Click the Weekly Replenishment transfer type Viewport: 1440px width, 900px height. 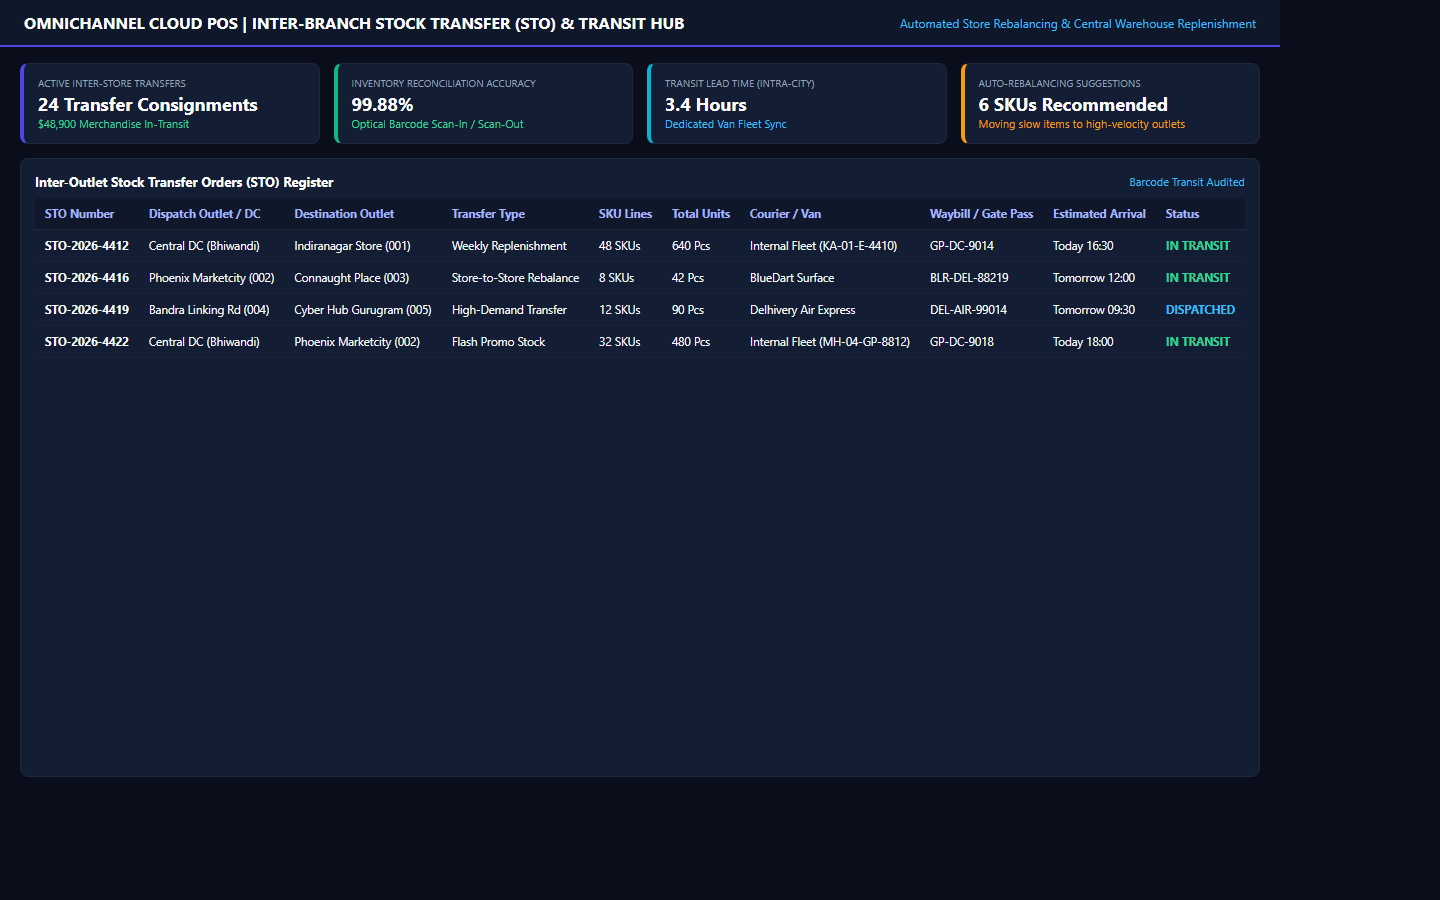pos(509,246)
